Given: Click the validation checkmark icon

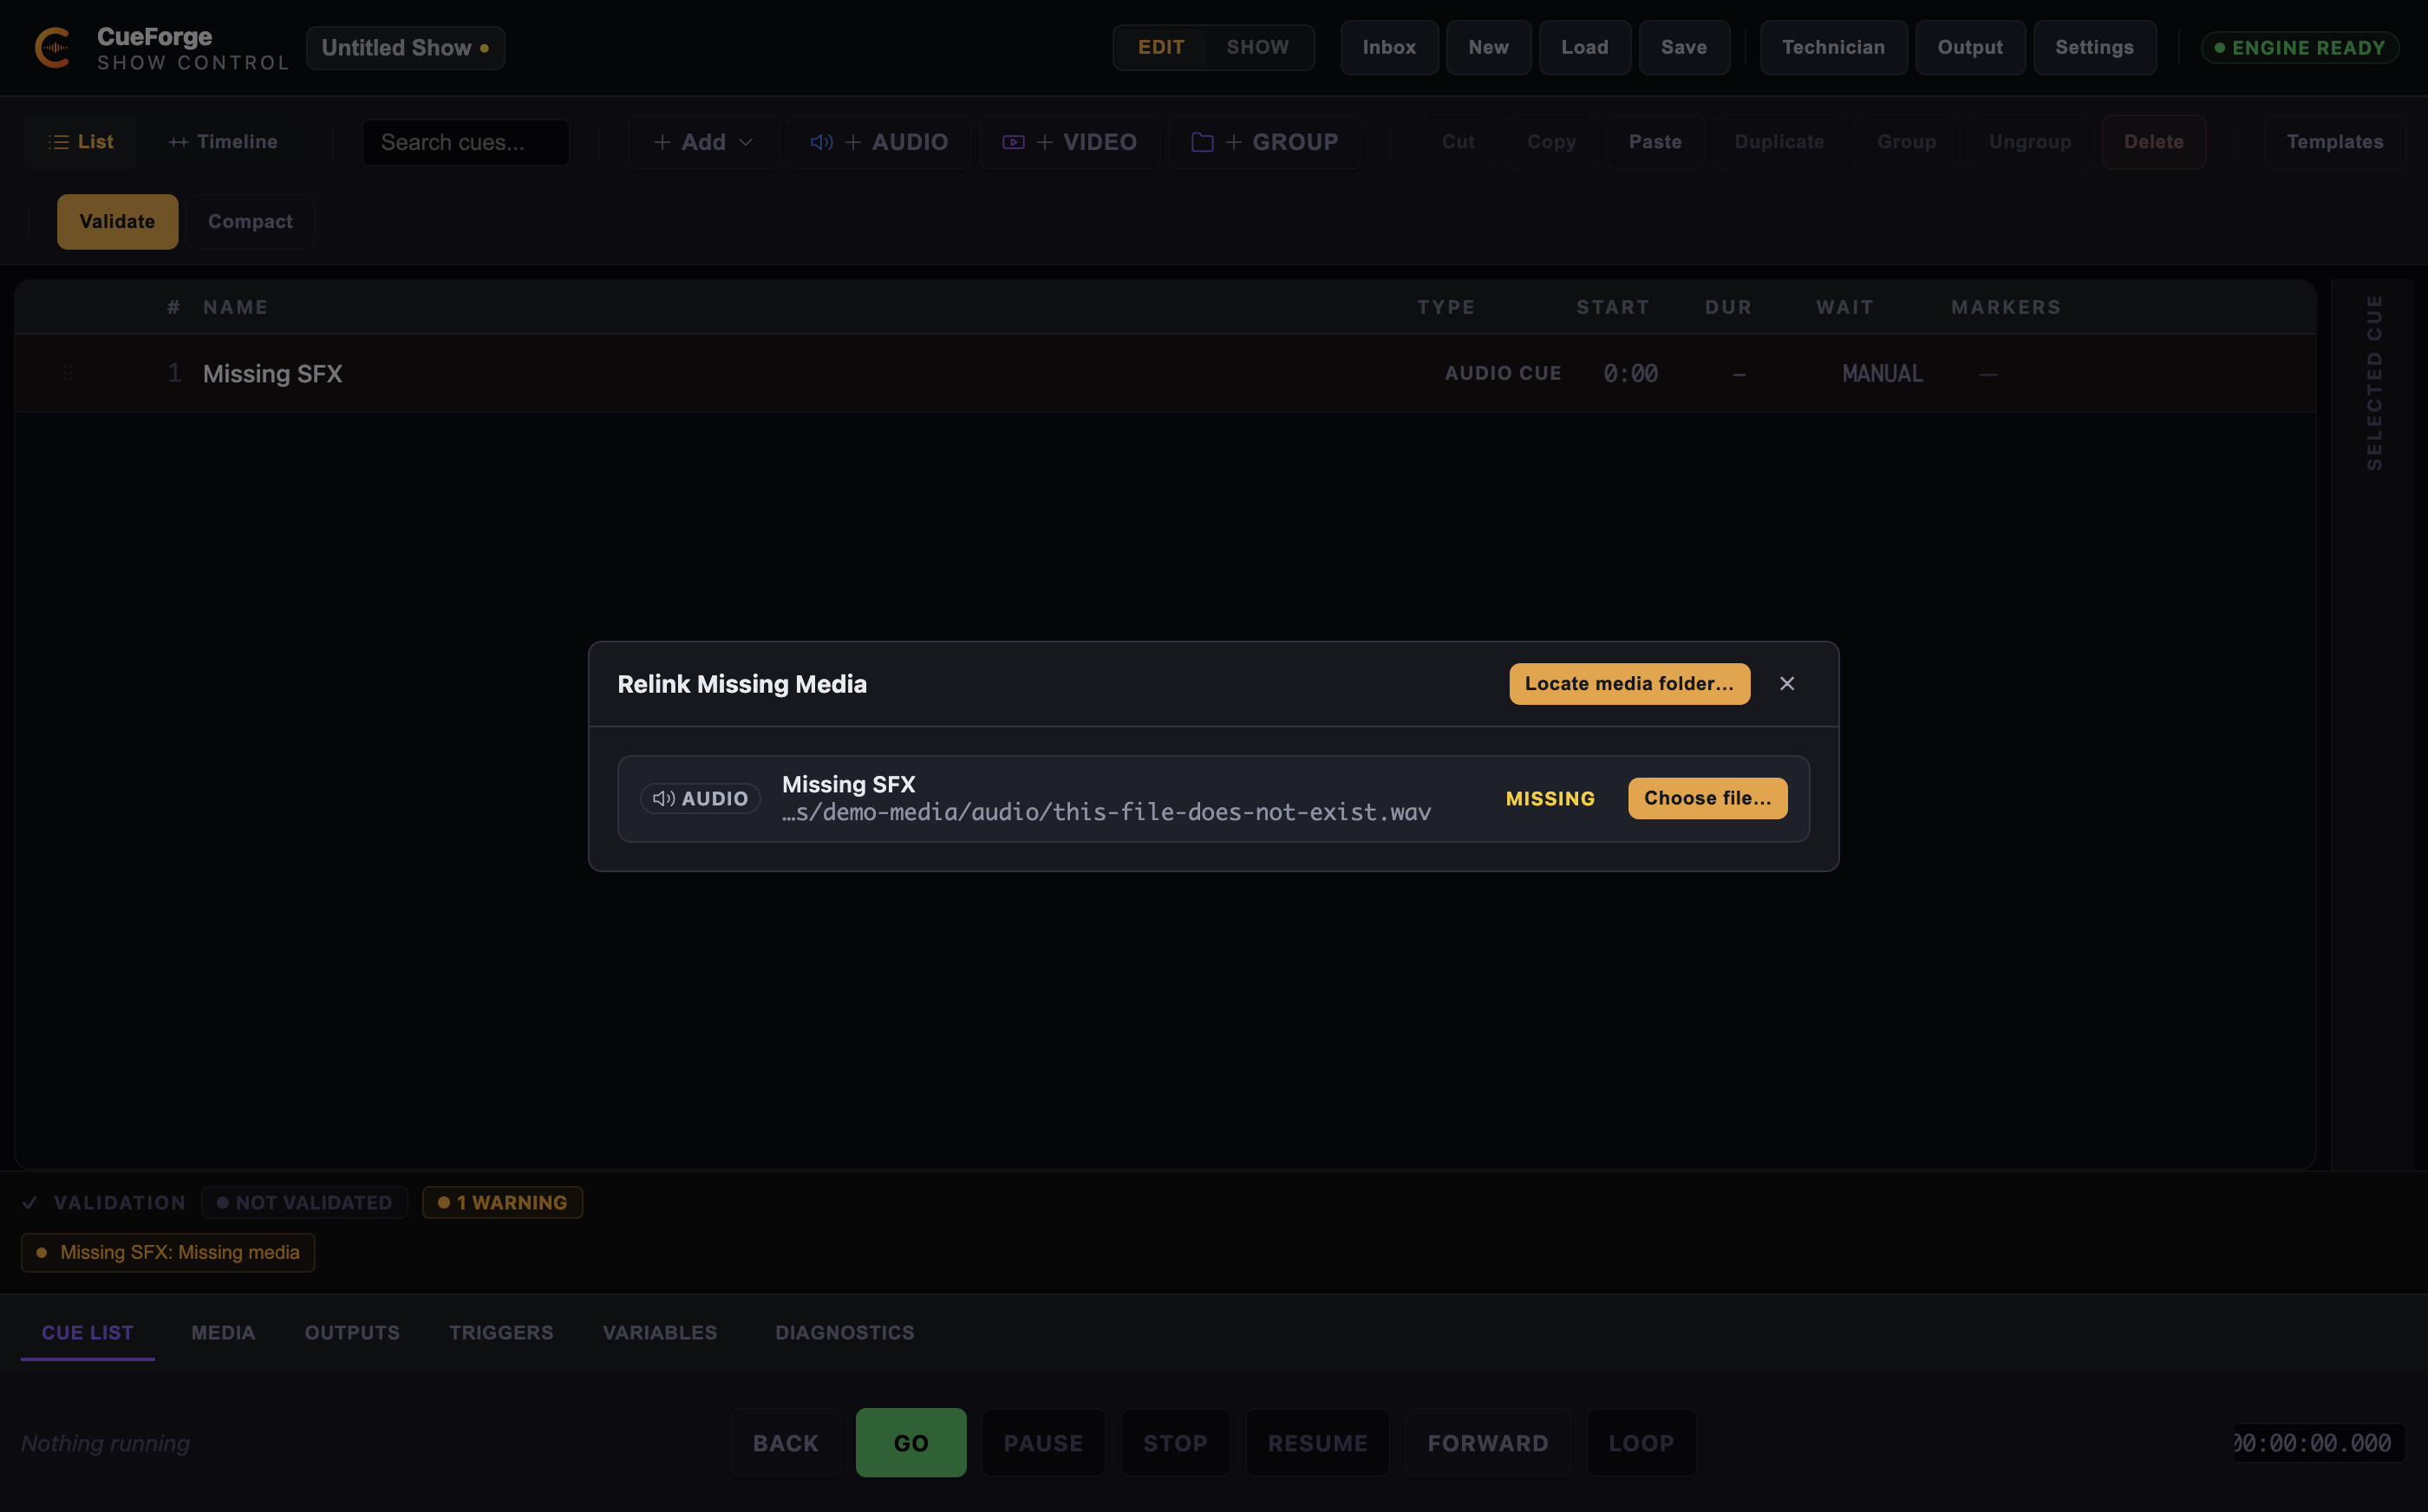Looking at the screenshot, I should tap(30, 1202).
